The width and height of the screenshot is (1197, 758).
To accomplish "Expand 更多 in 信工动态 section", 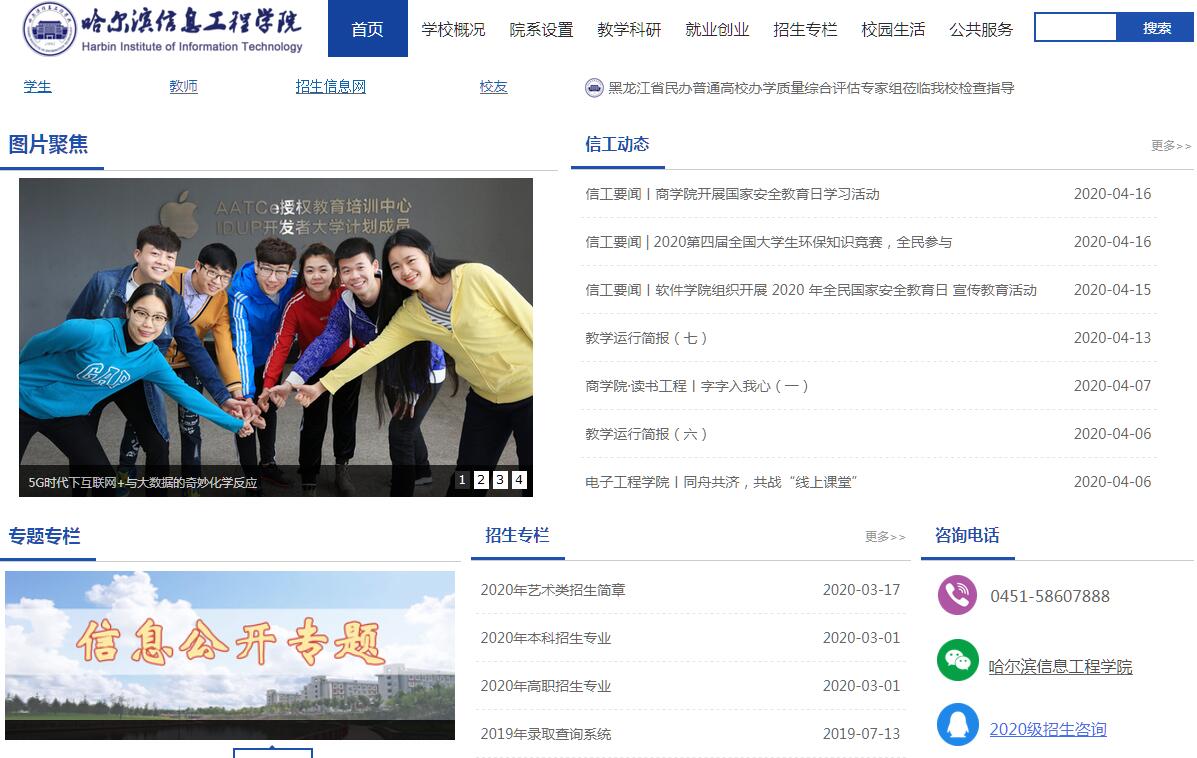I will click(x=1171, y=146).
